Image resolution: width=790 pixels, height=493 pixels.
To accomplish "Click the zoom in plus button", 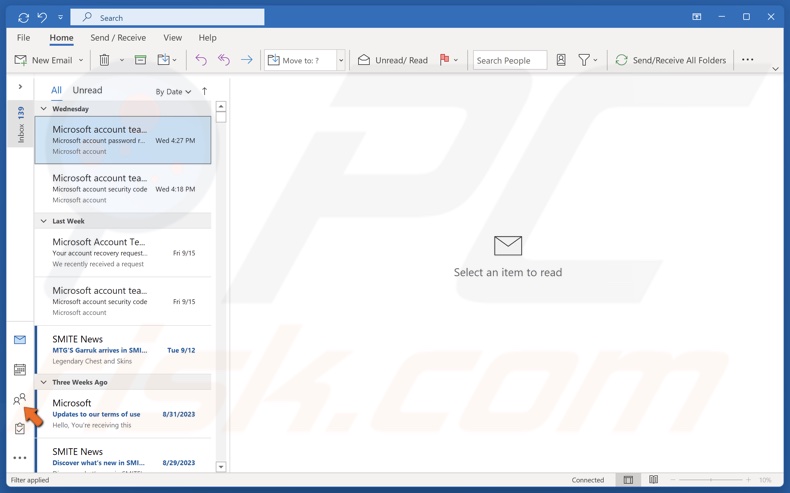I will pos(749,480).
